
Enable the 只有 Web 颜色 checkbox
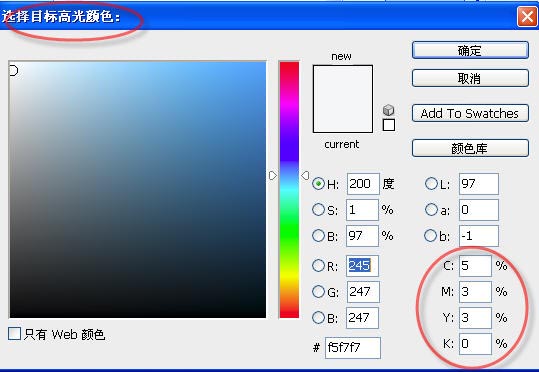[14, 333]
